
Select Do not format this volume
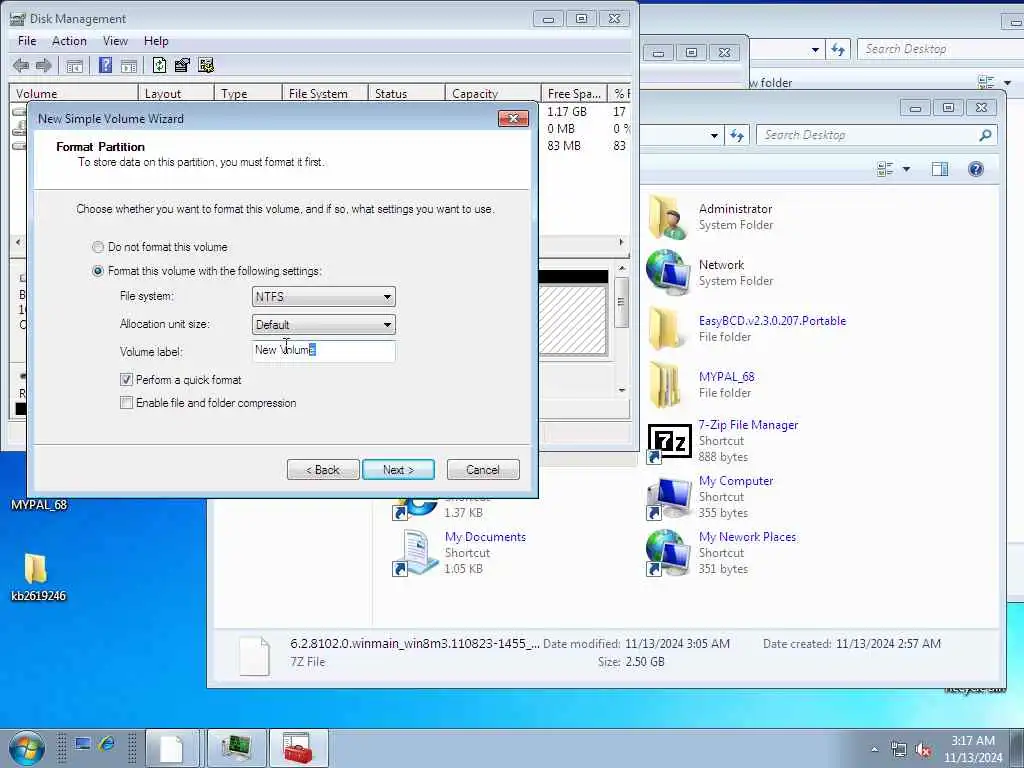click(x=98, y=248)
